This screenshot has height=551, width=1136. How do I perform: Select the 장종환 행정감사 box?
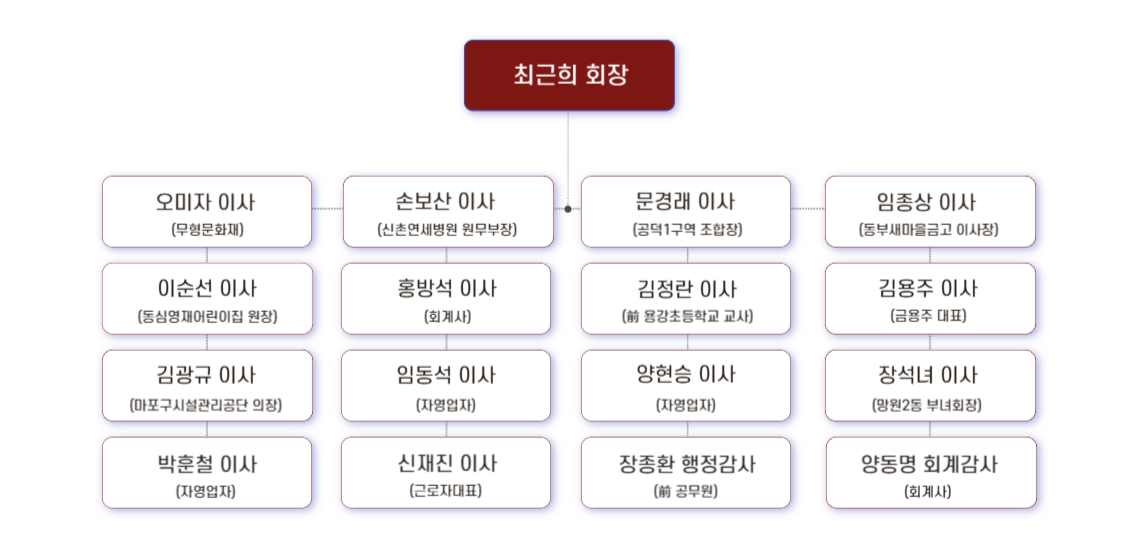coord(685,473)
